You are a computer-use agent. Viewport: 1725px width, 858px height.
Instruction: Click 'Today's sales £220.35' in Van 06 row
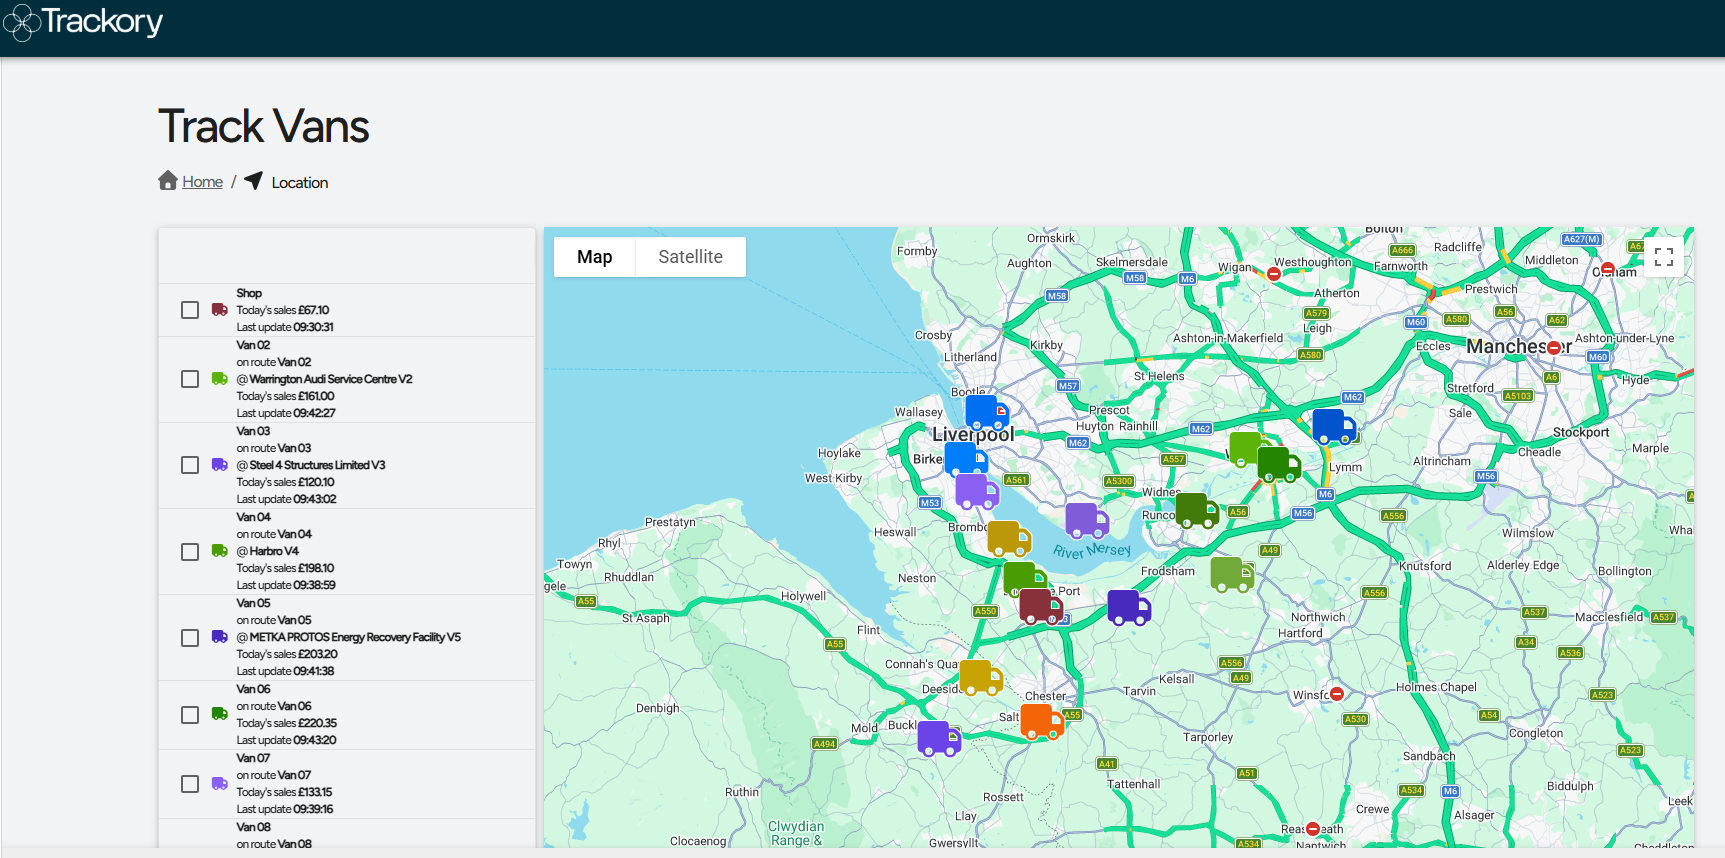point(287,723)
